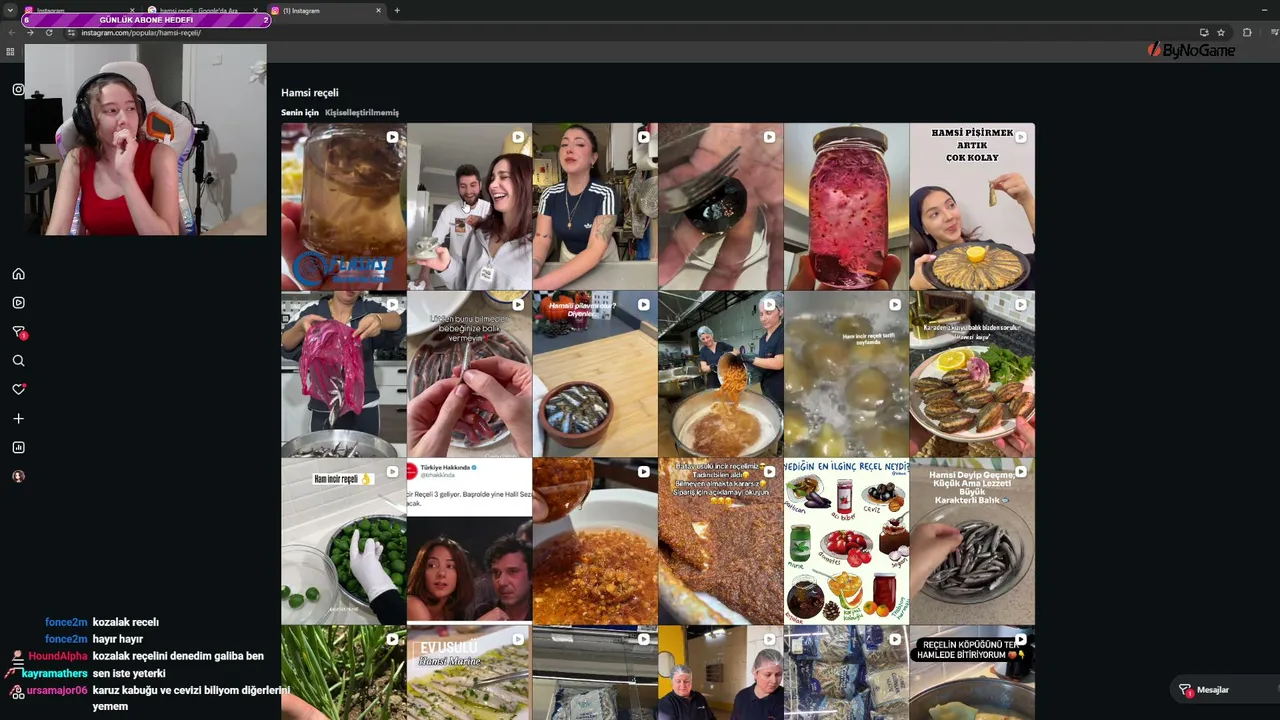This screenshot has height=720, width=1280.
Task: Open the Instagram Home icon in sidebar
Action: click(x=18, y=274)
